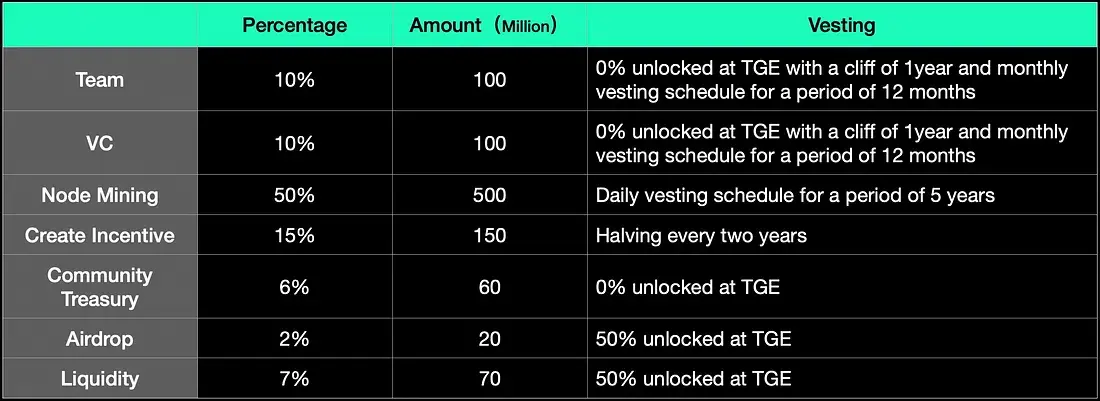1100x401 pixels.
Task: Click the 2% Airdrop percentage cell
Action: click(x=293, y=339)
